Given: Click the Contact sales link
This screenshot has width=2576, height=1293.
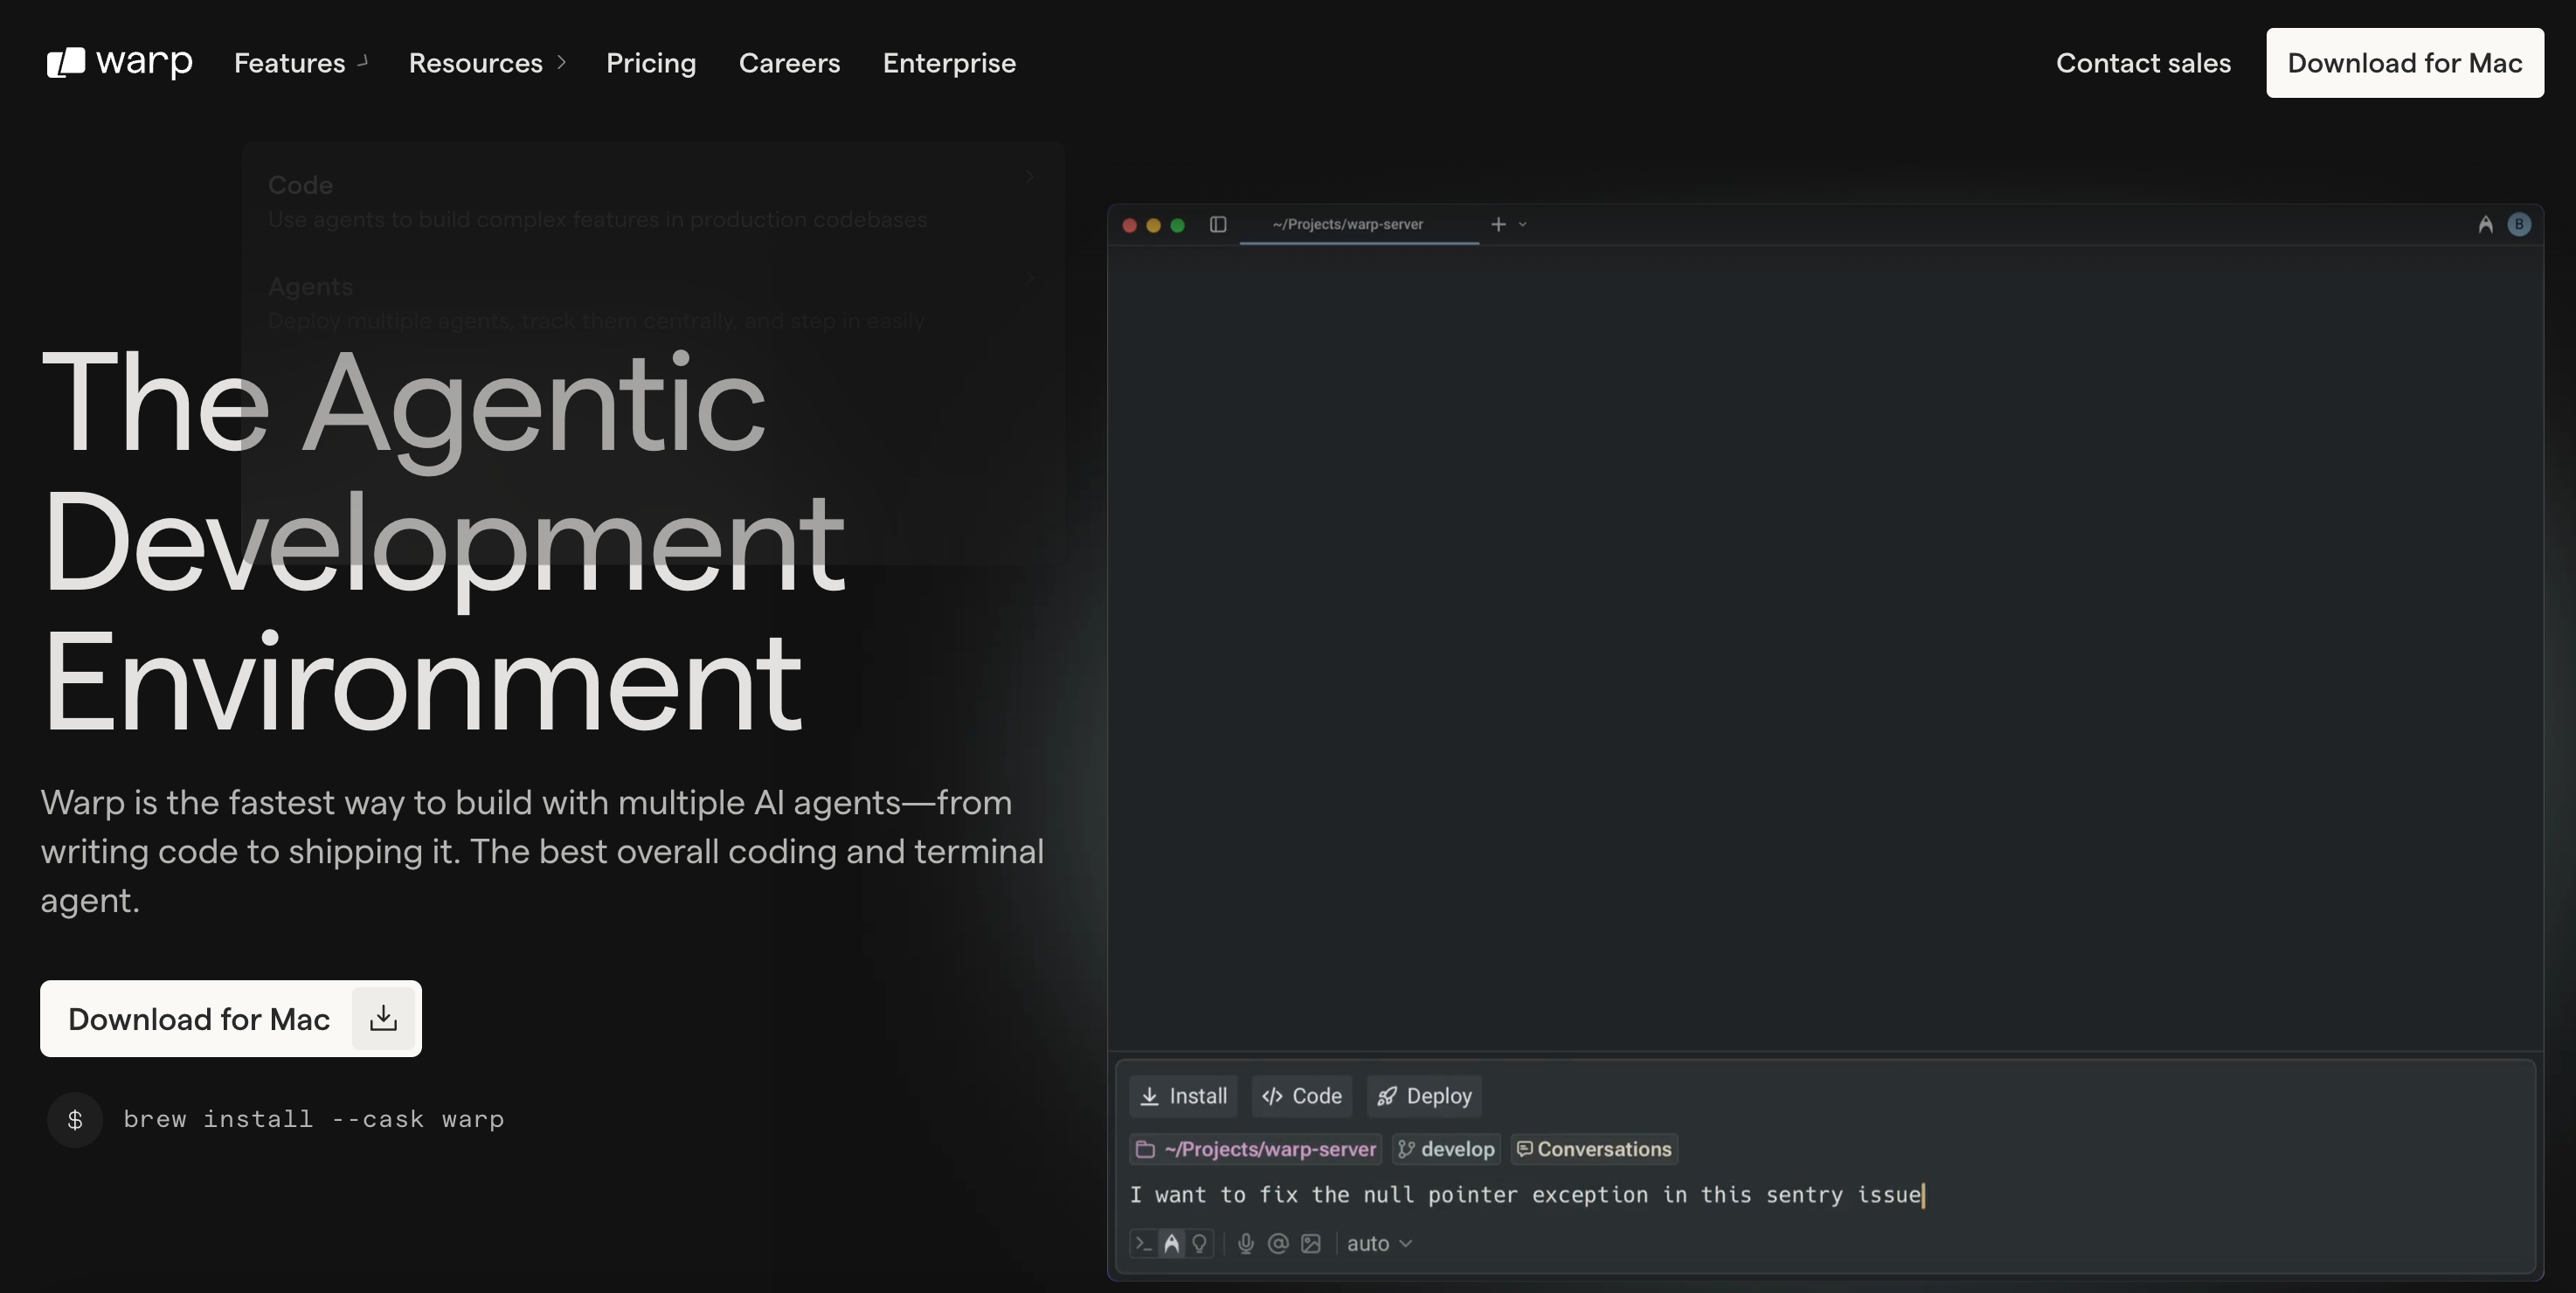Looking at the screenshot, I should (2142, 62).
